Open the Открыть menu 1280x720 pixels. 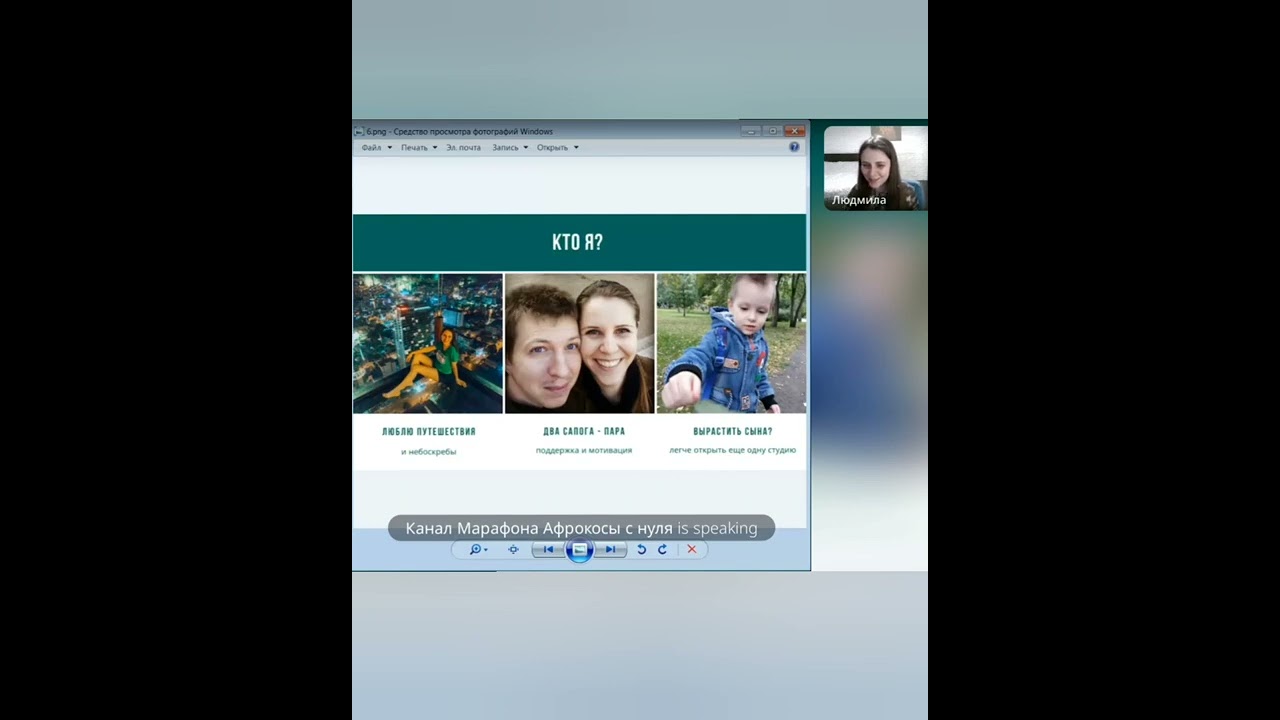click(x=558, y=147)
